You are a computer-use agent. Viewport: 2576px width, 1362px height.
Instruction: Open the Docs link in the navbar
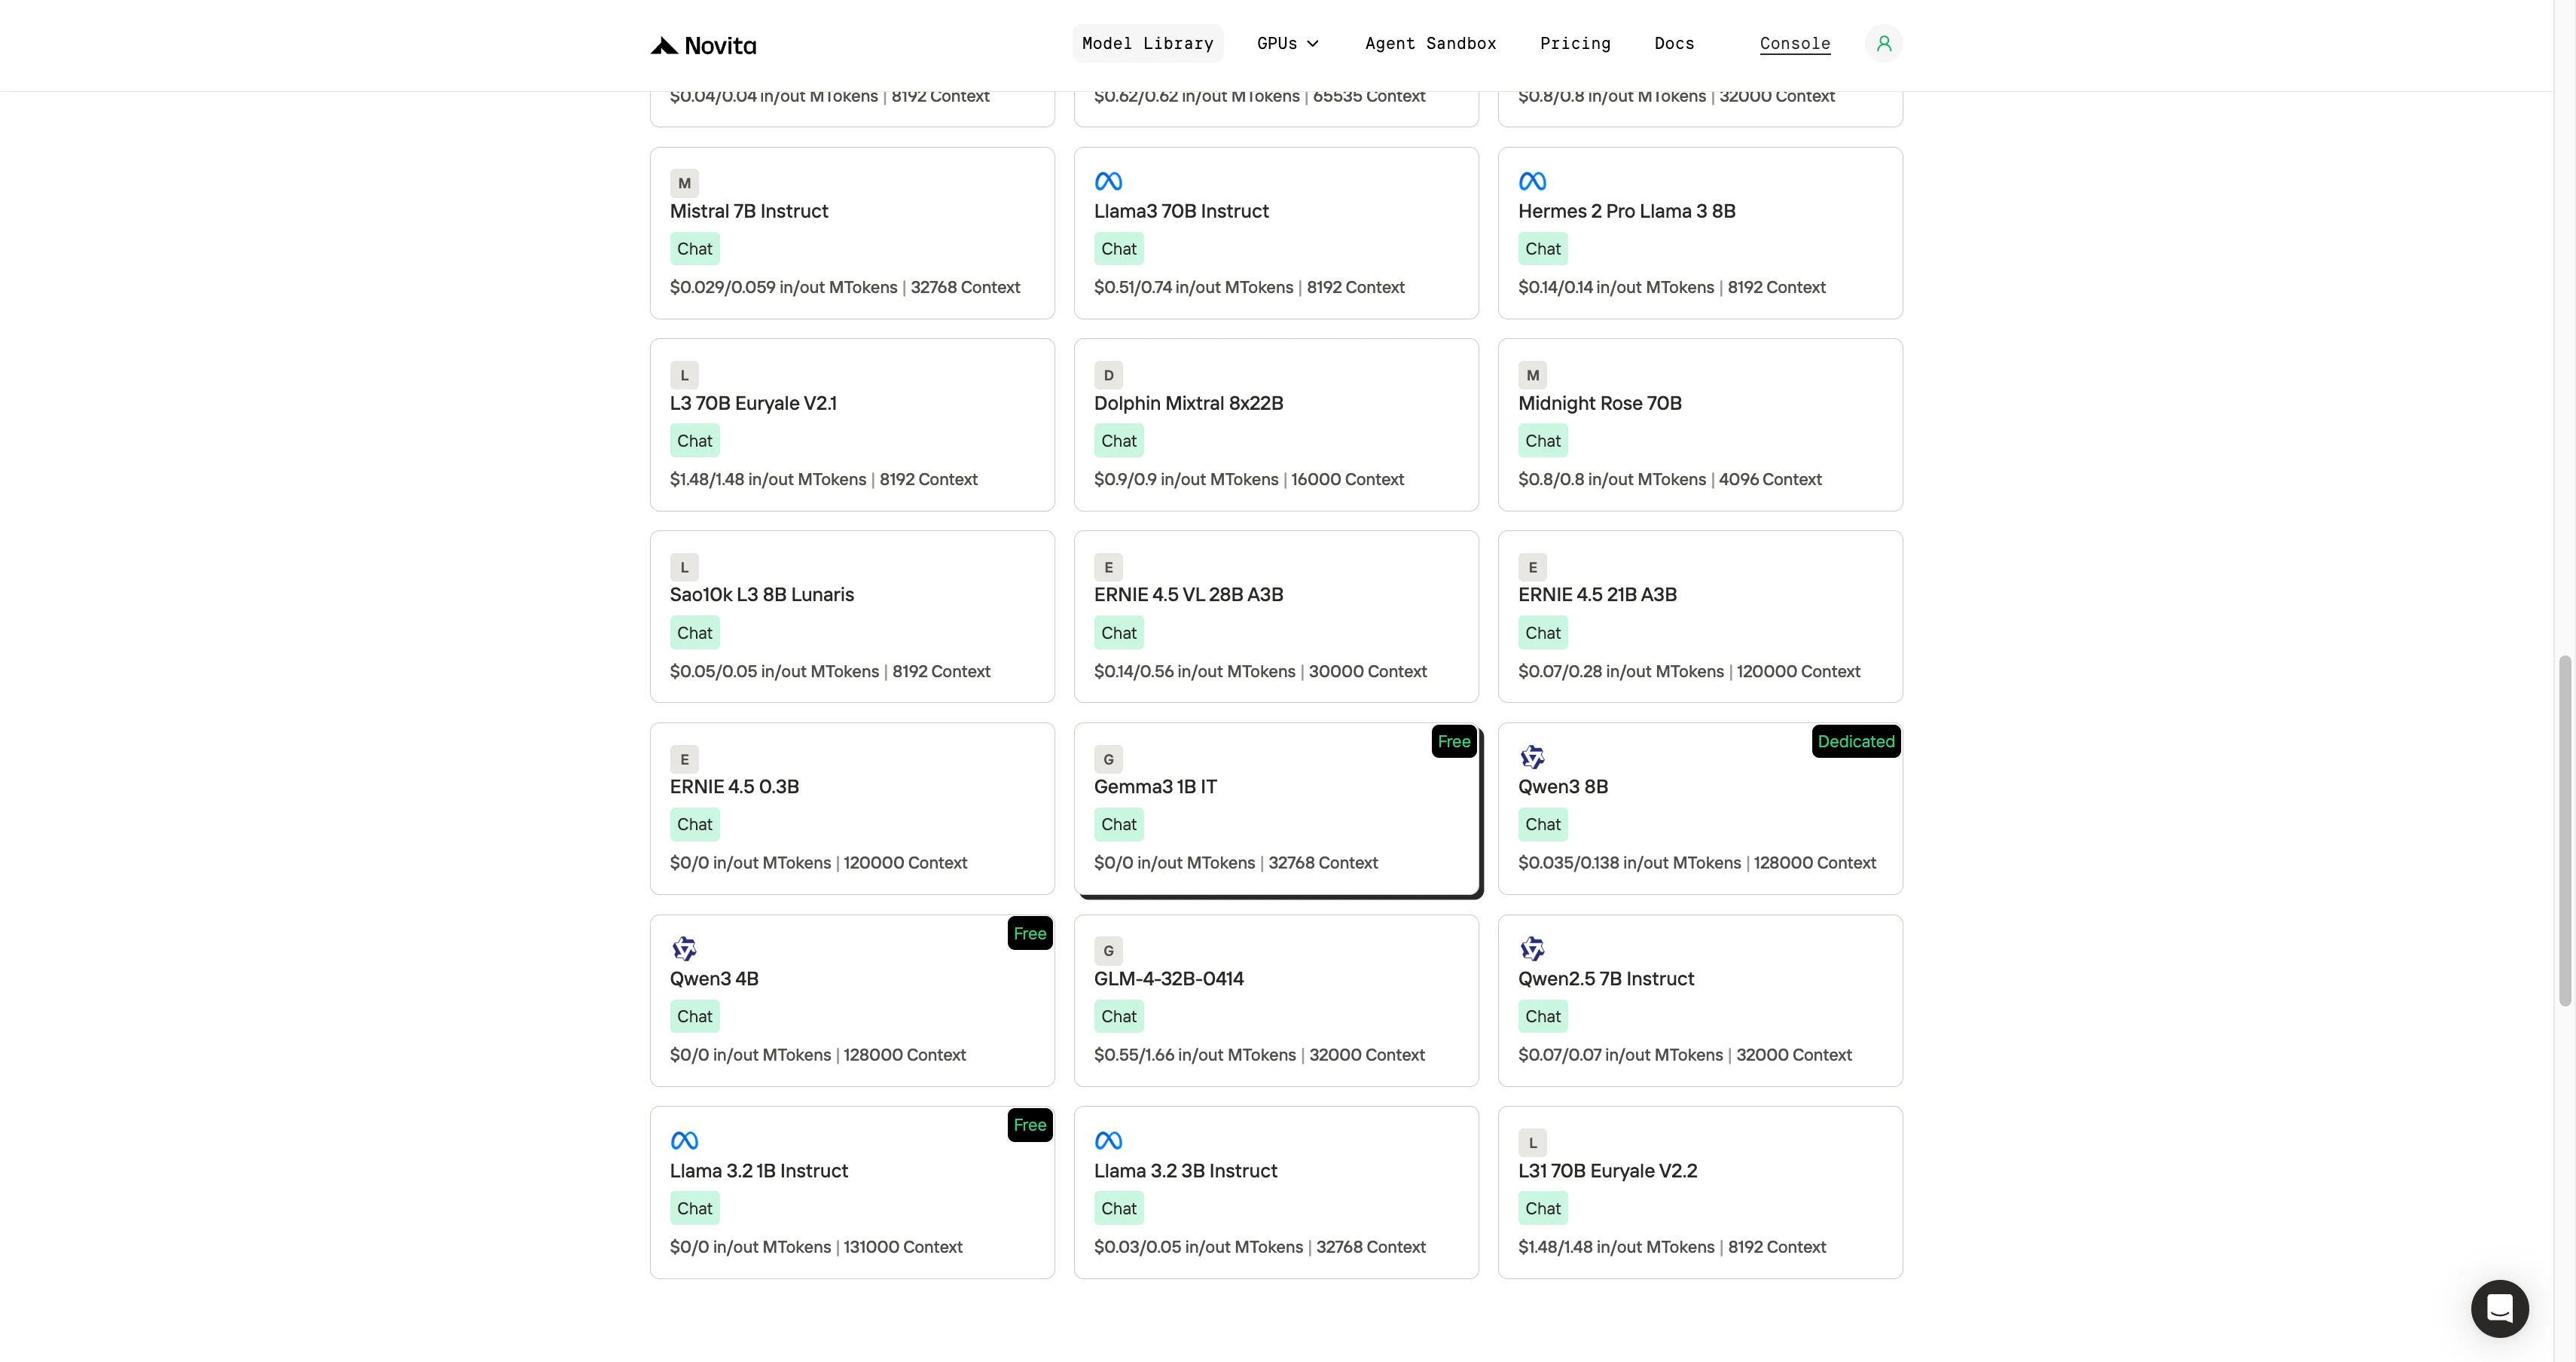pos(1674,43)
